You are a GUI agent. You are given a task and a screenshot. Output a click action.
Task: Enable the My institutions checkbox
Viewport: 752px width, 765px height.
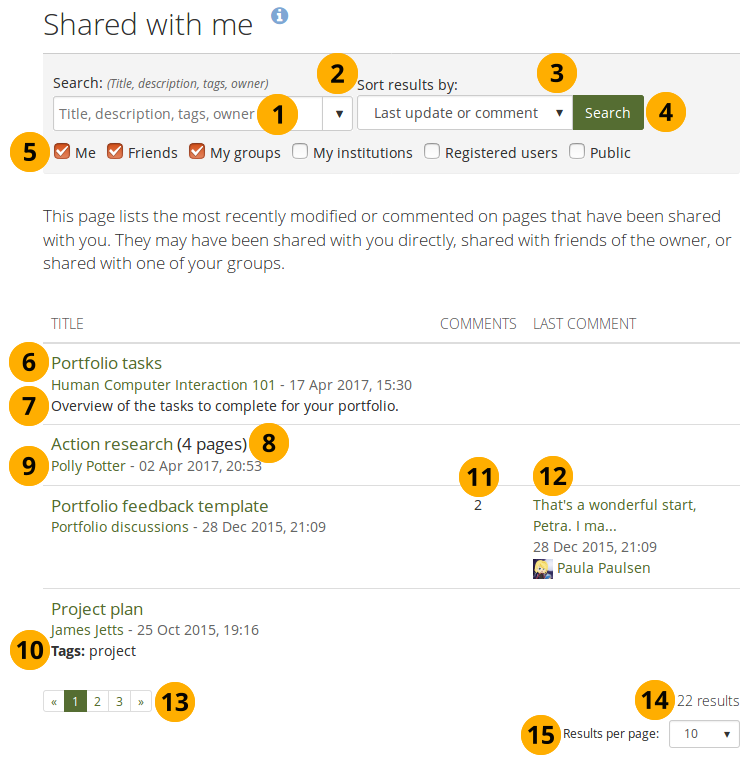(x=300, y=153)
